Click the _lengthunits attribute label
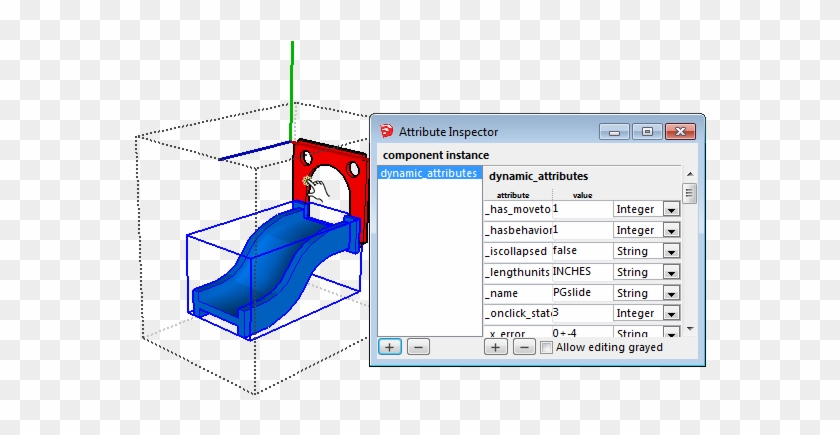The height and width of the screenshot is (435, 840). pos(518,272)
